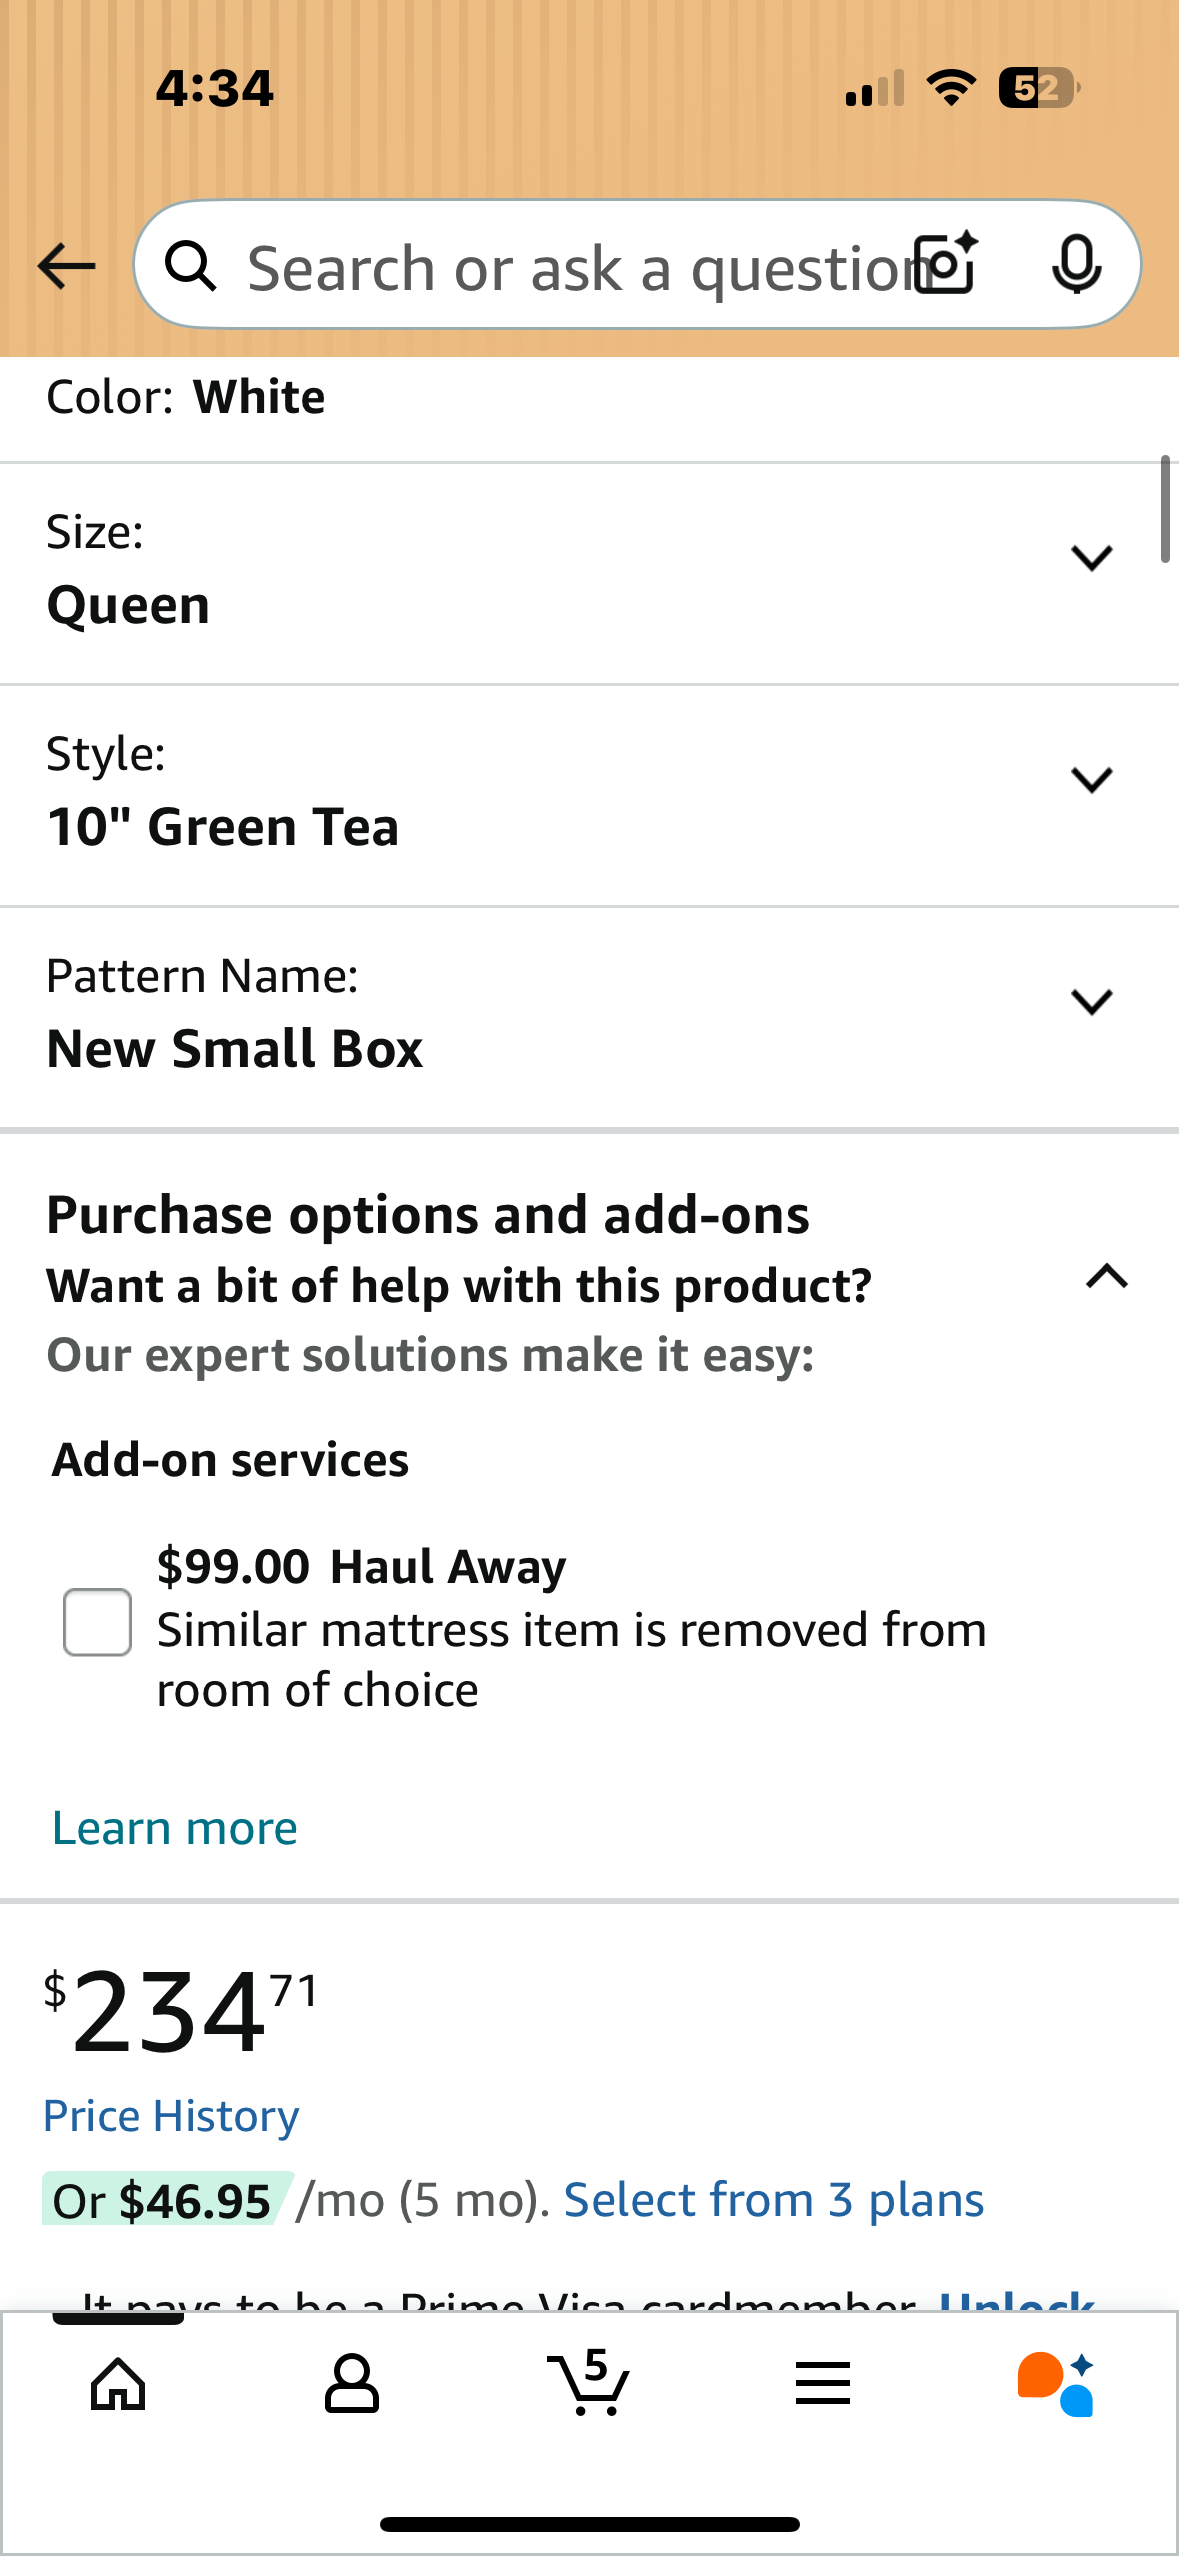Start a voice search
Screen dimensions: 1179x2556
point(1077,265)
